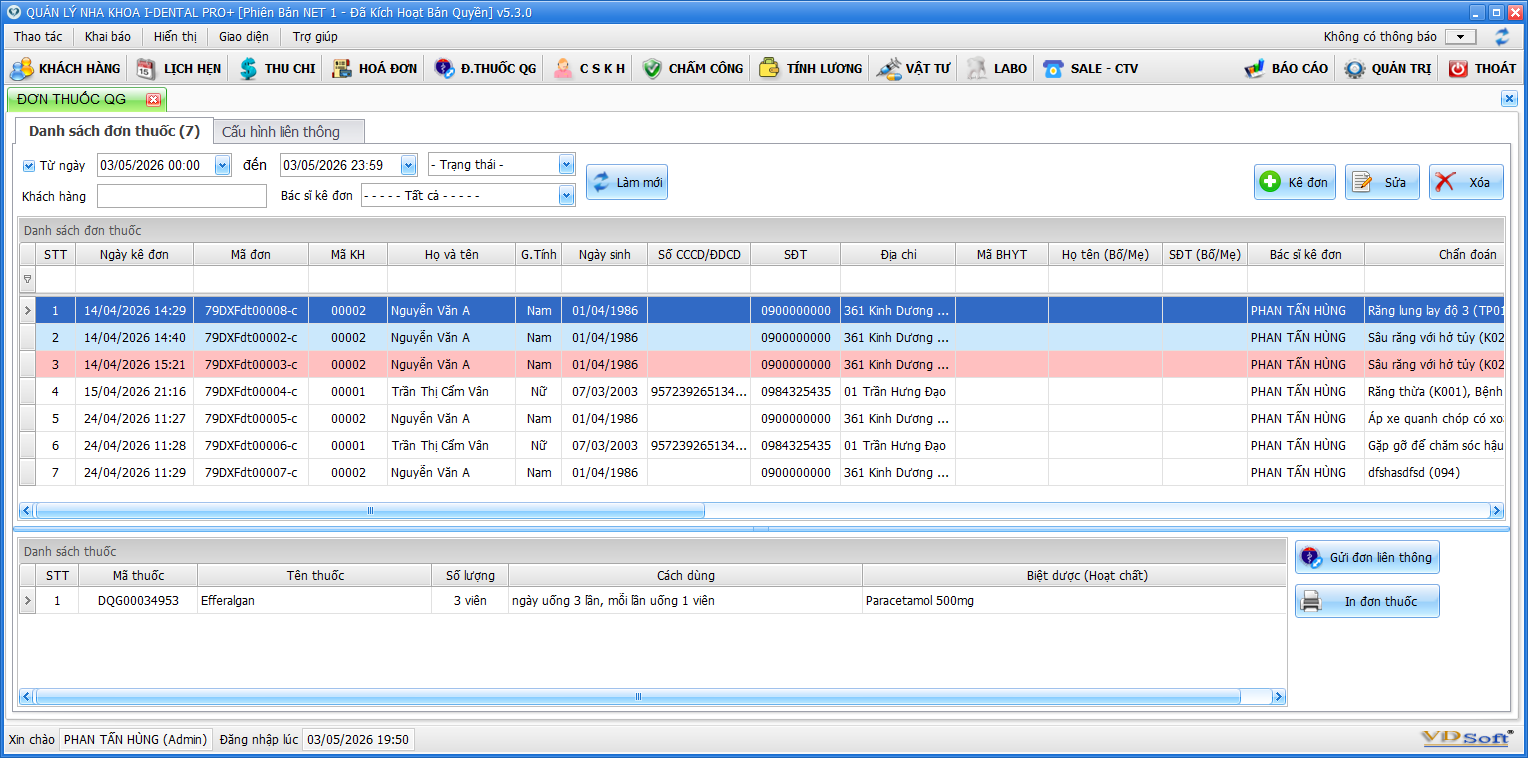Open the LABO module
This screenshot has width=1528, height=758.
click(x=997, y=69)
